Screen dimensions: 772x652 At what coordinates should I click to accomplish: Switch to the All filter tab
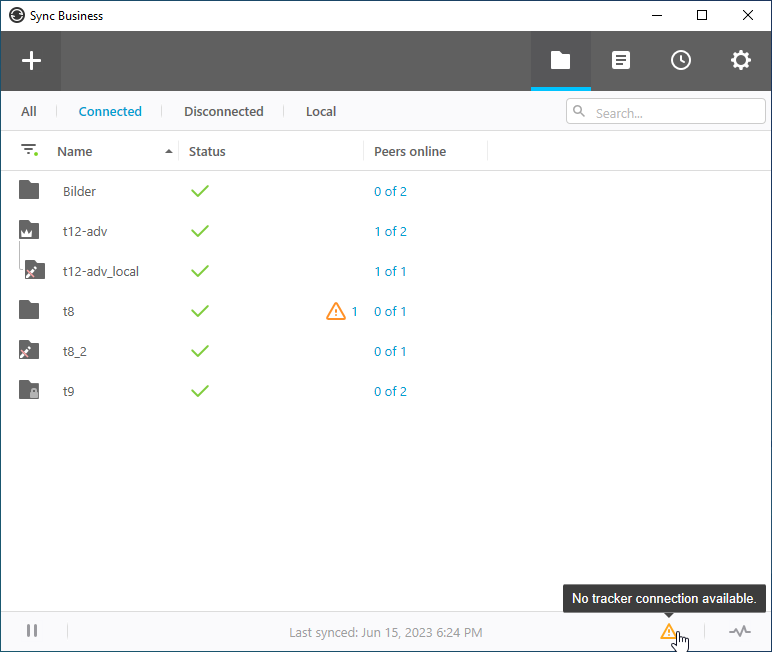point(29,112)
